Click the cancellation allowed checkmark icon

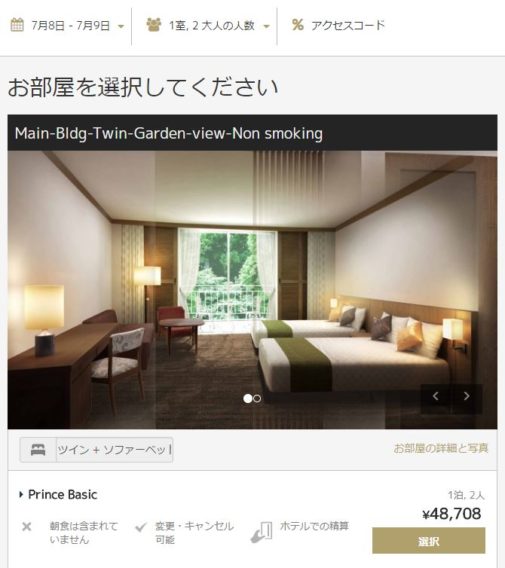click(x=141, y=527)
